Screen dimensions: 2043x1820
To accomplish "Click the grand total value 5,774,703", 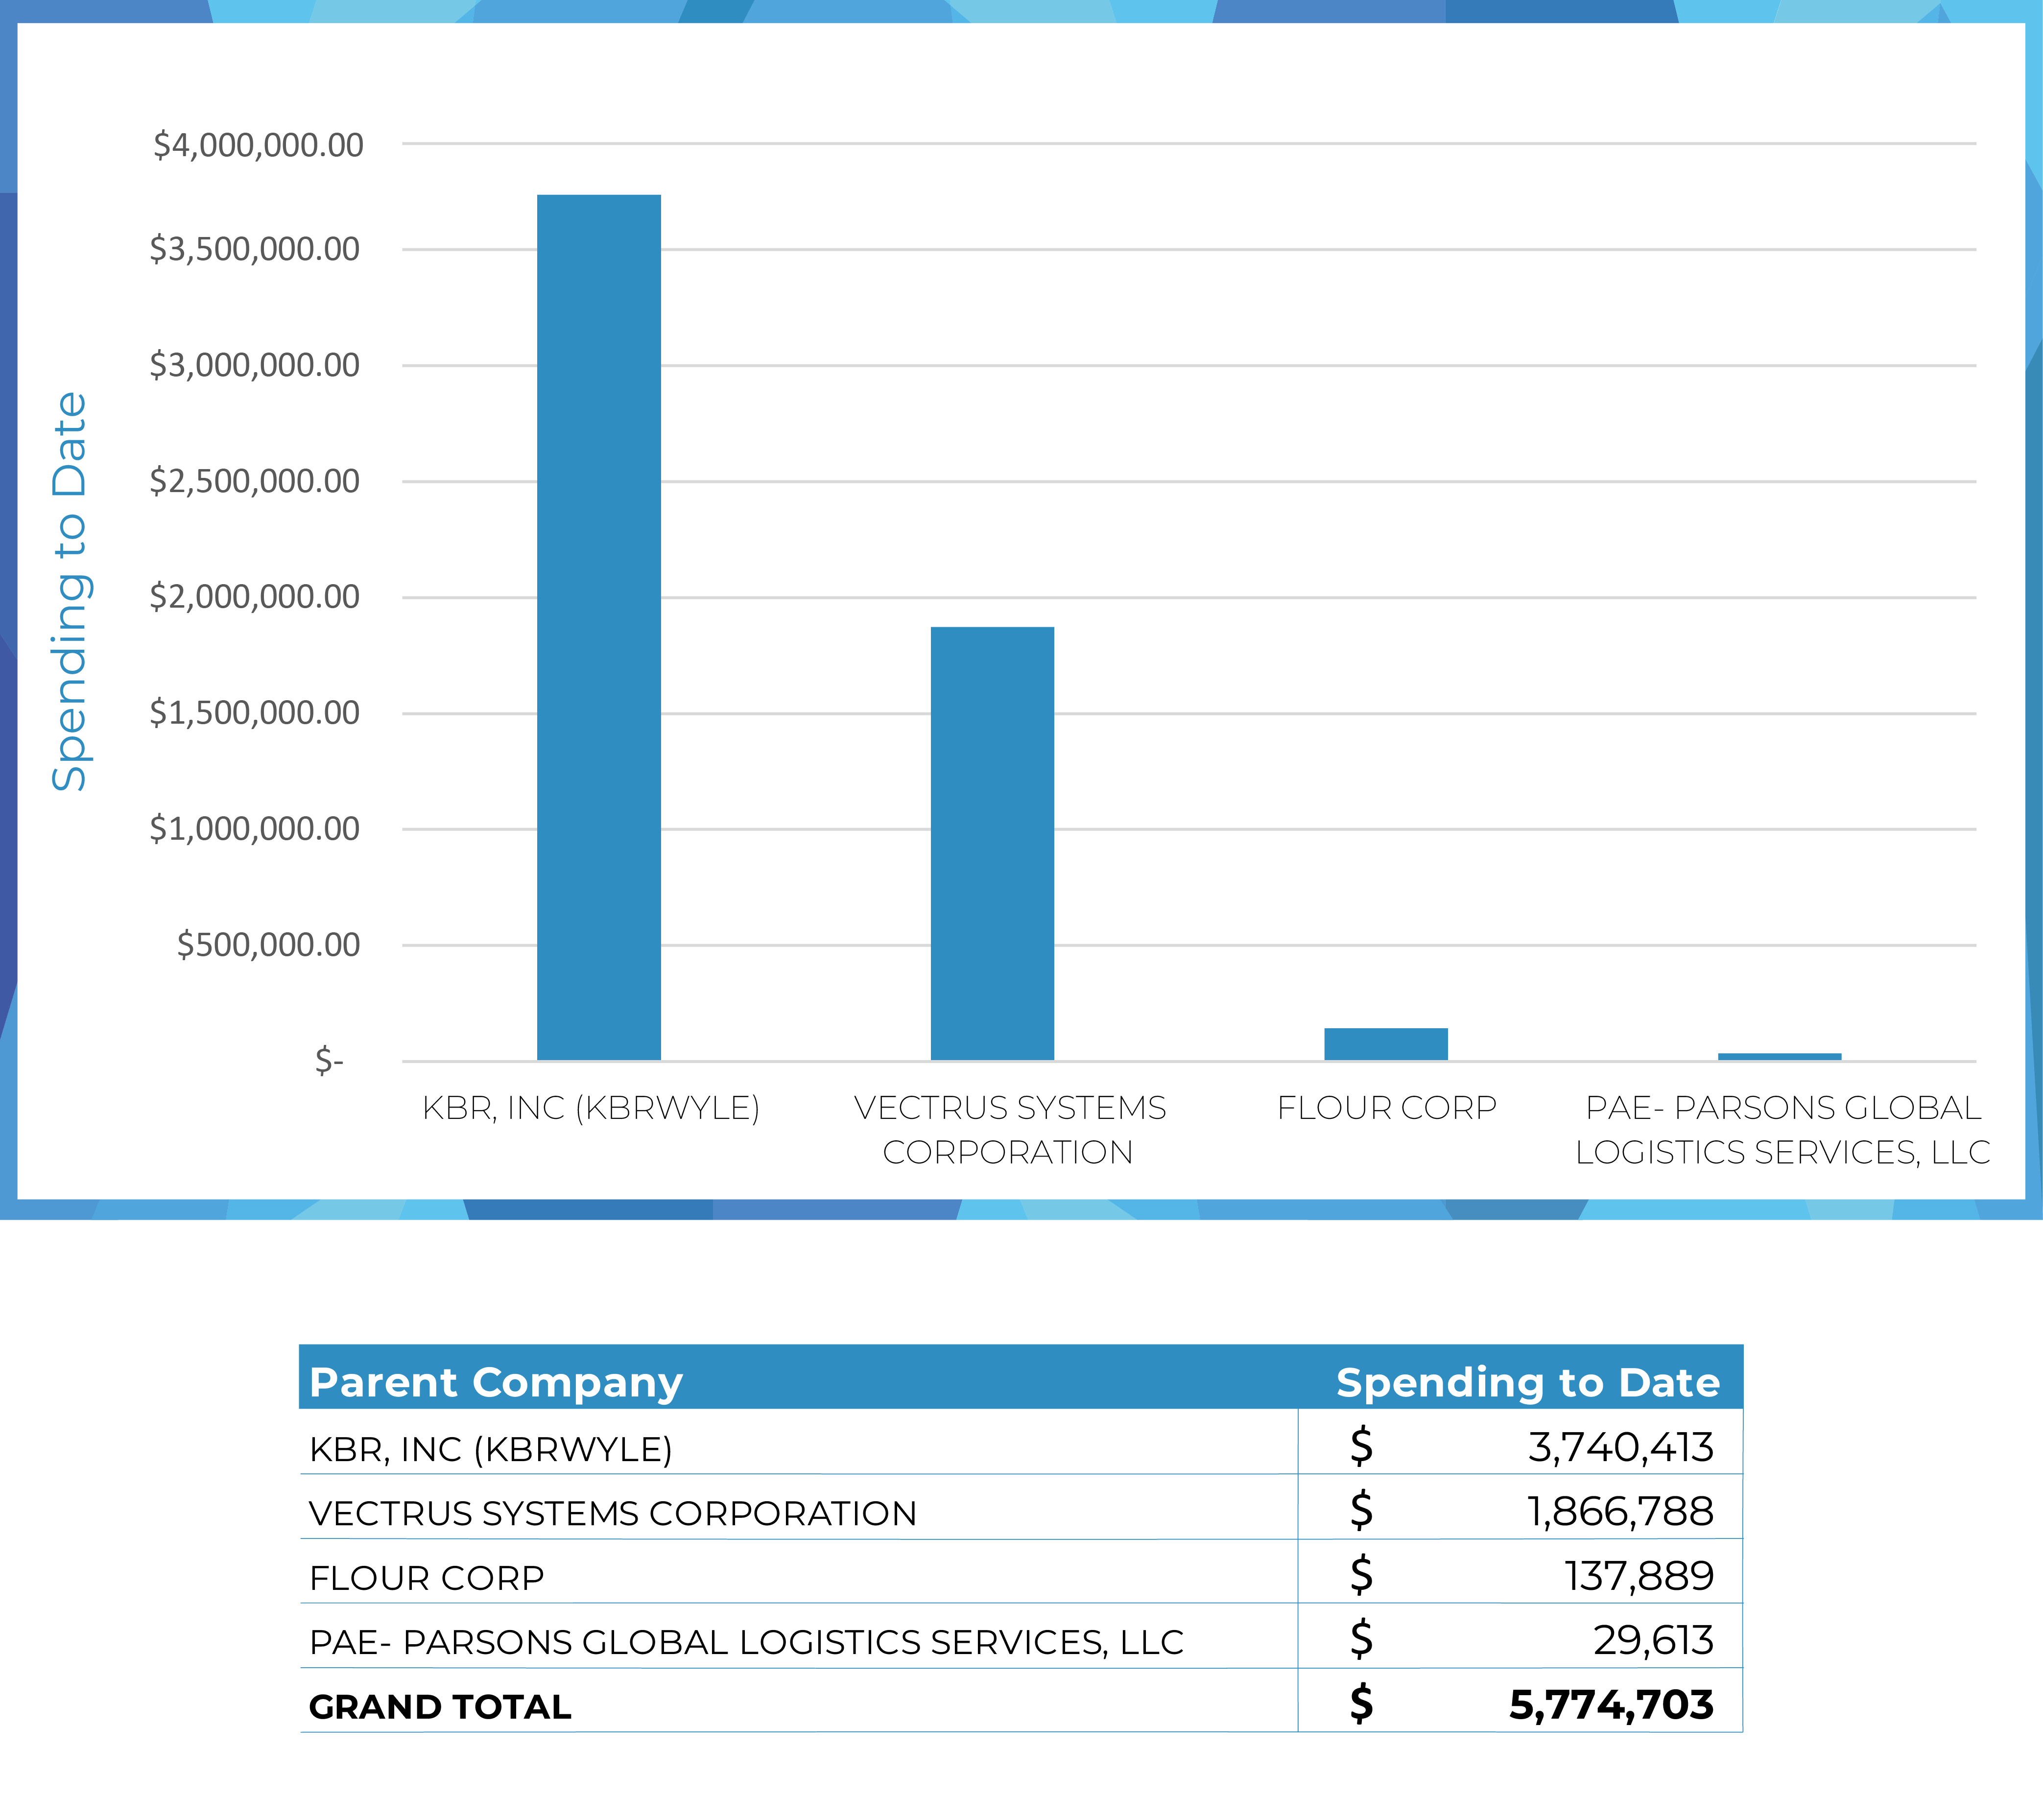I will [x=1612, y=1706].
